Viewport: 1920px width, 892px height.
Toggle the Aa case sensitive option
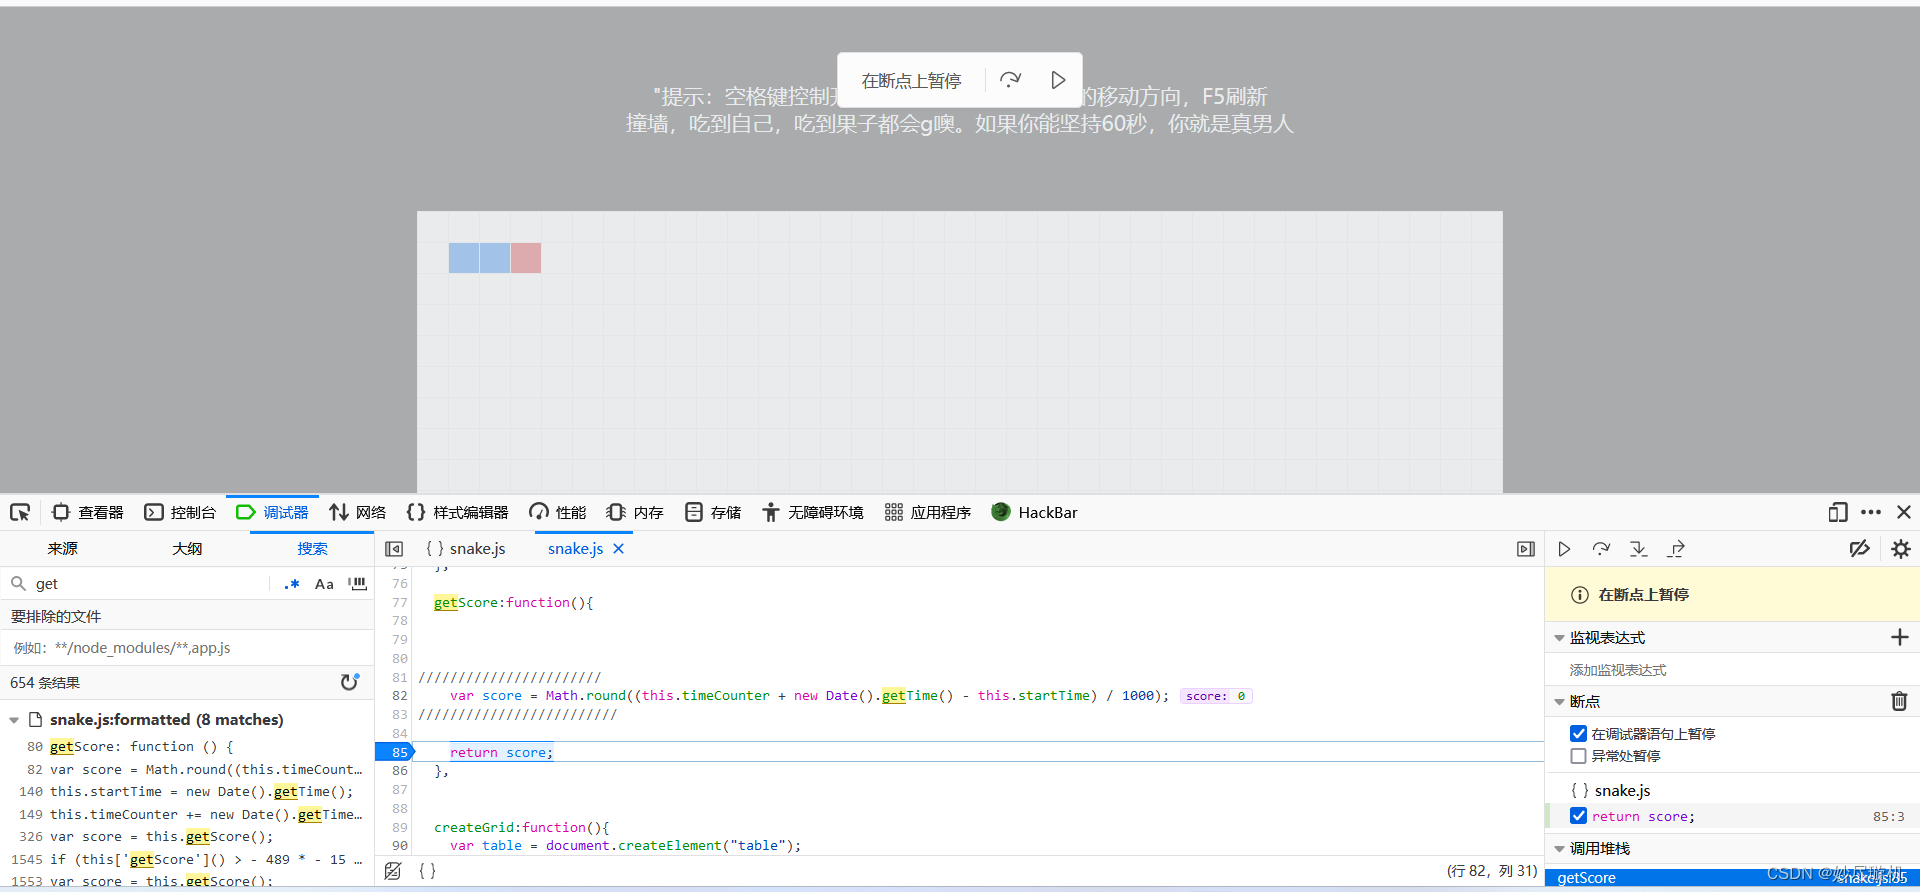pos(324,584)
